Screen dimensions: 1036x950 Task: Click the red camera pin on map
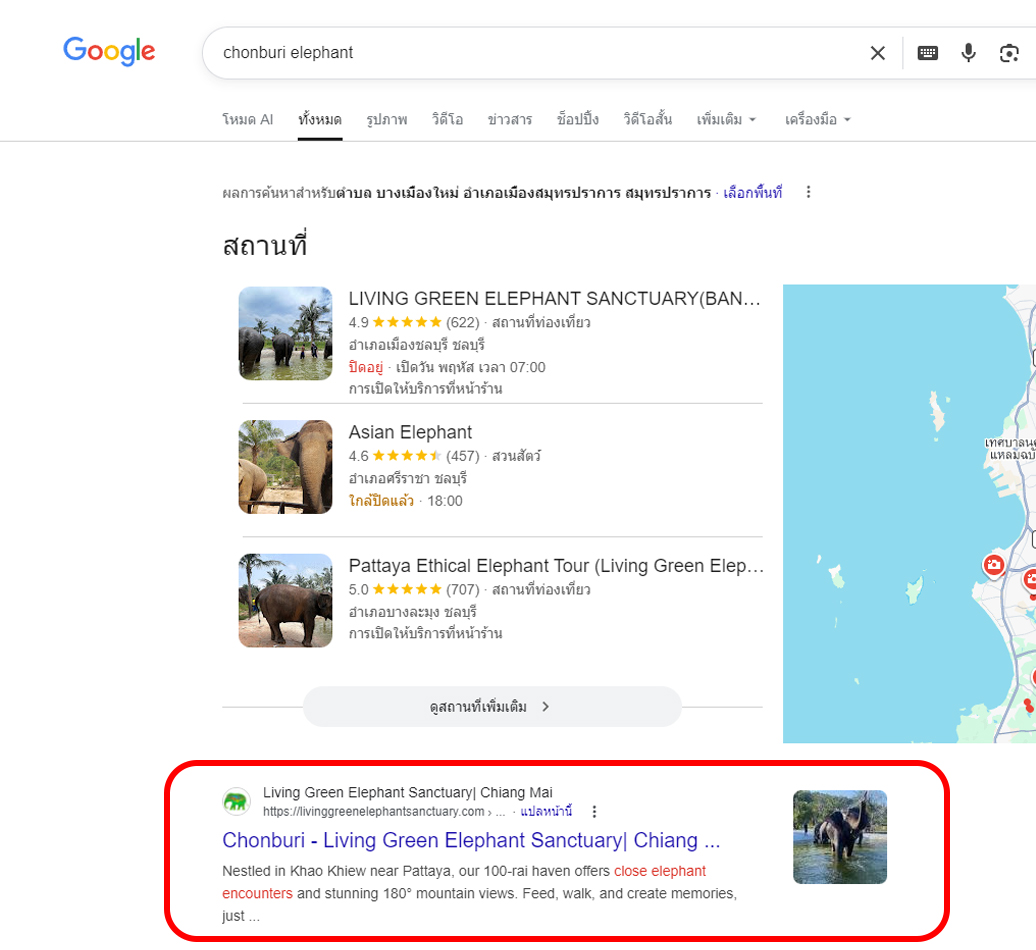[993, 565]
